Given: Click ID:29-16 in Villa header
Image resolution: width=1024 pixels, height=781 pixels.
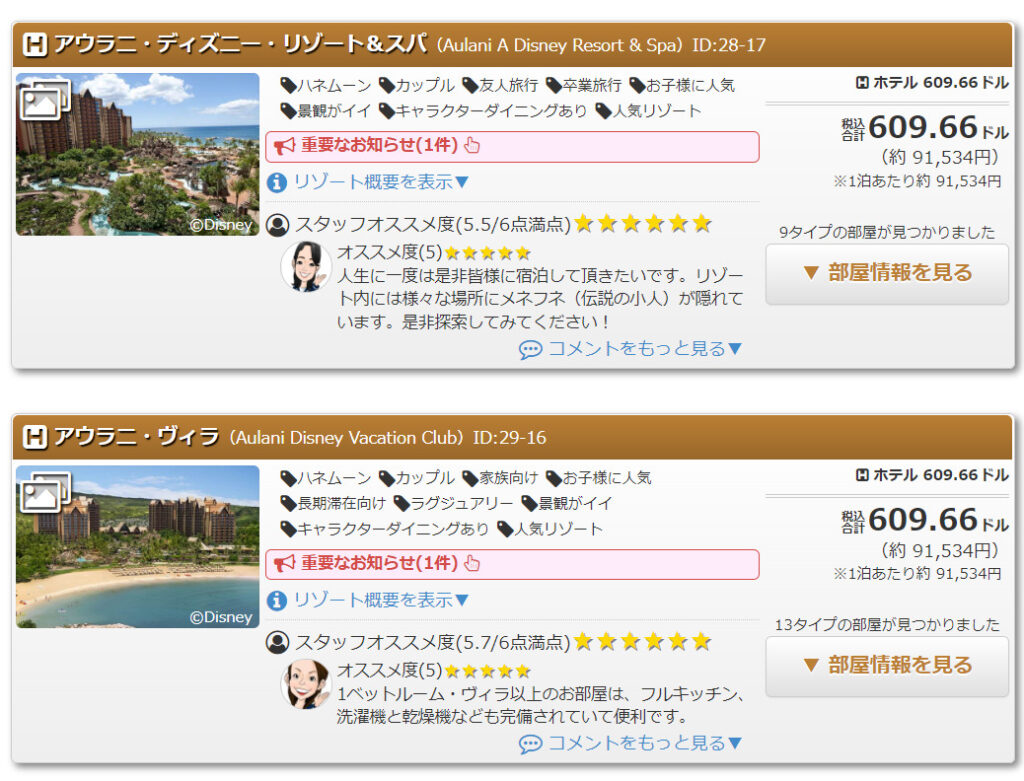Looking at the screenshot, I should (x=509, y=438).
